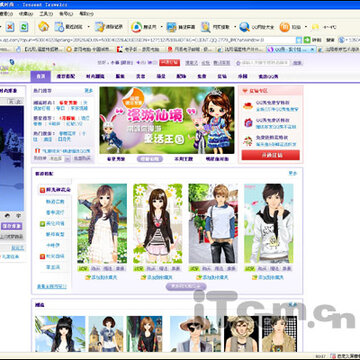Click green try-on button under daisy background girl

(139, 269)
